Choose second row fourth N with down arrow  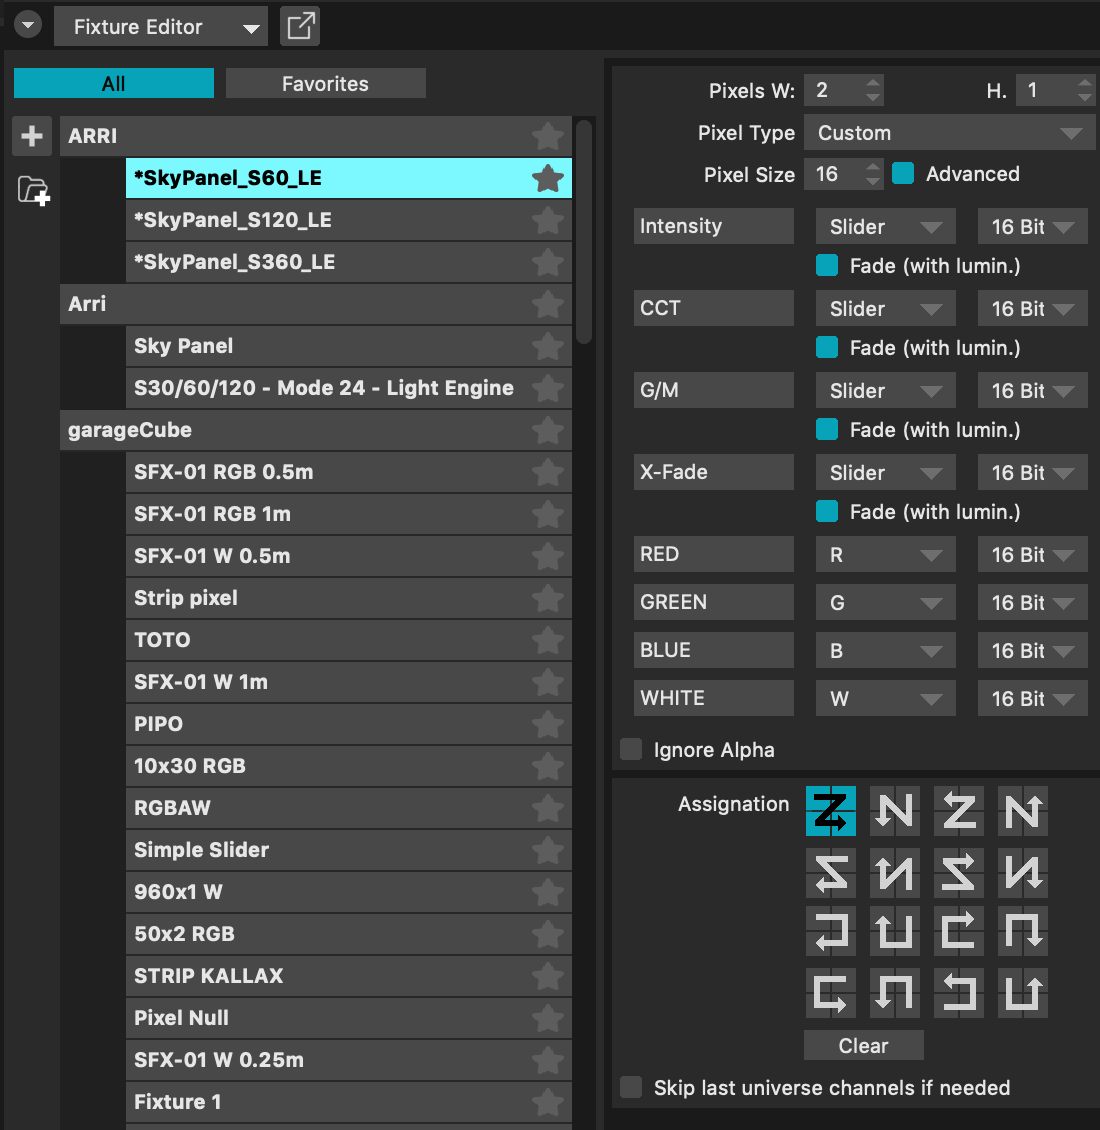click(1023, 872)
